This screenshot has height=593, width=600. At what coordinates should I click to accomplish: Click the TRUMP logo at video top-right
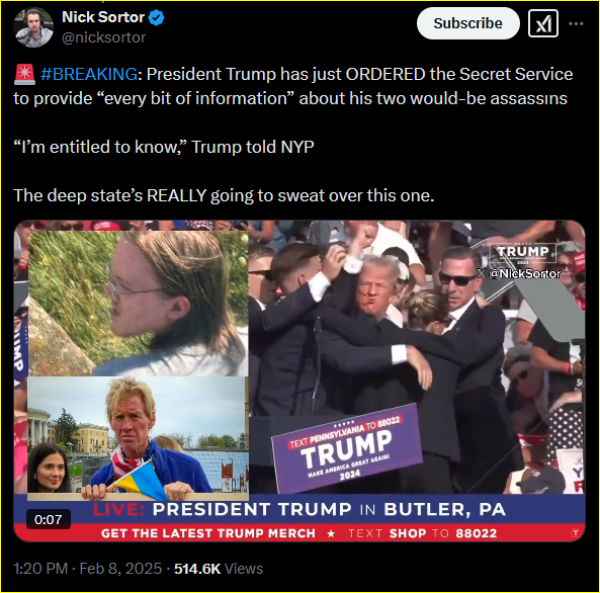click(x=523, y=253)
